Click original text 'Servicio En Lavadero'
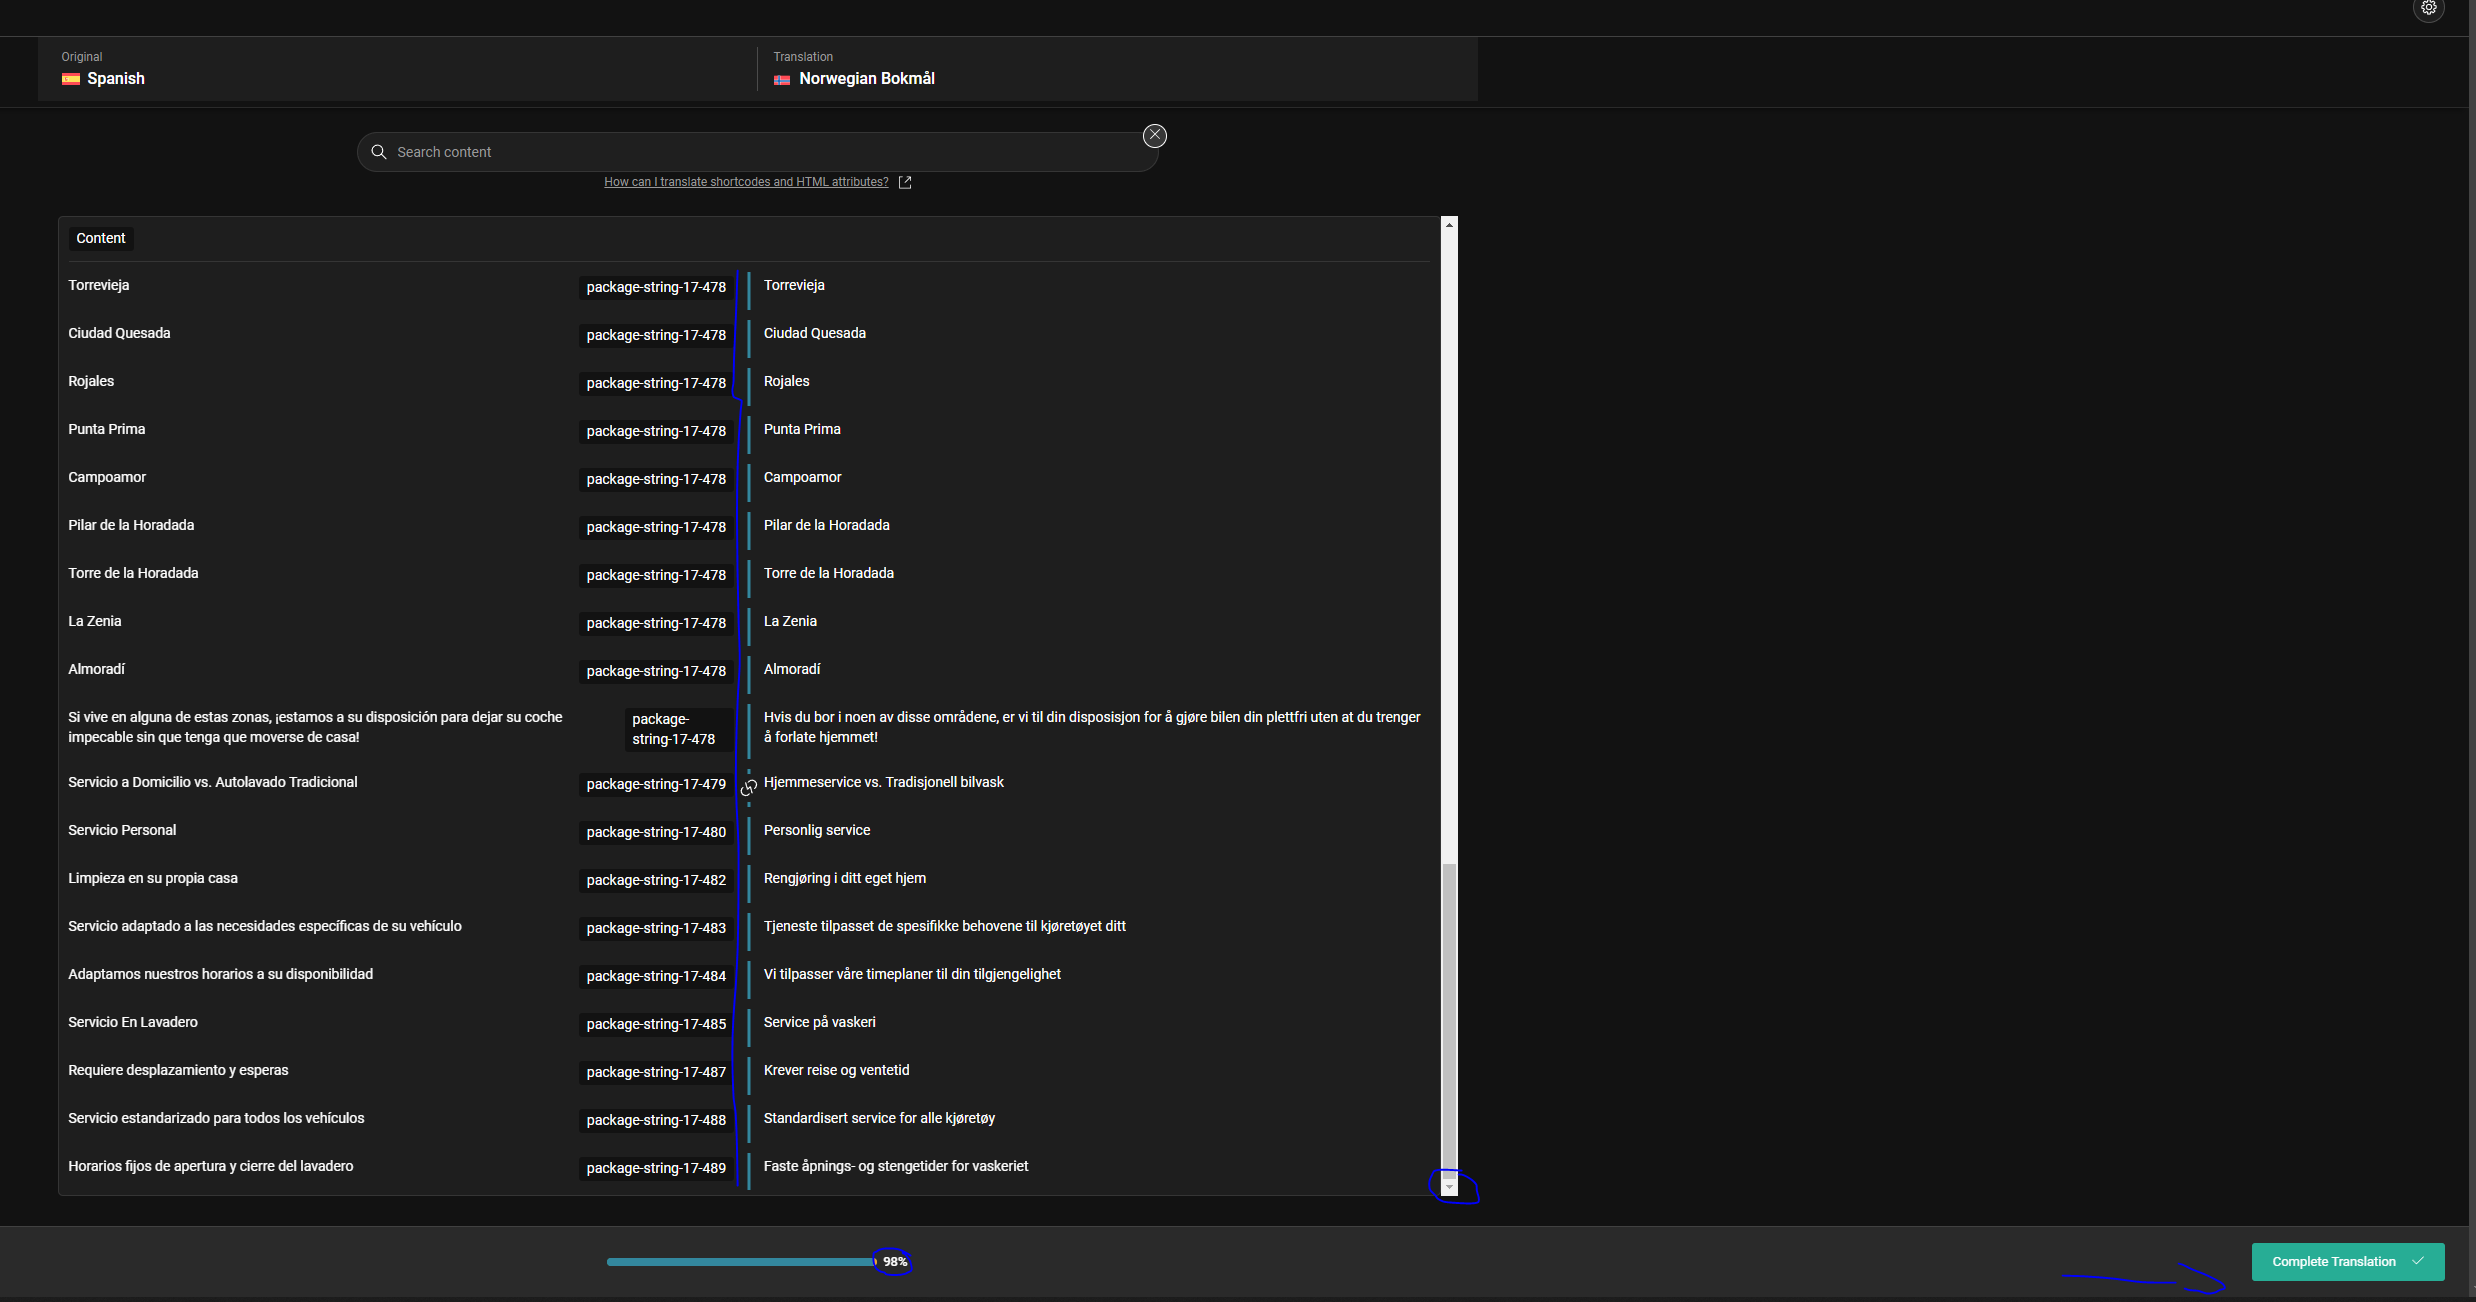The image size is (2476, 1302). (x=133, y=1022)
